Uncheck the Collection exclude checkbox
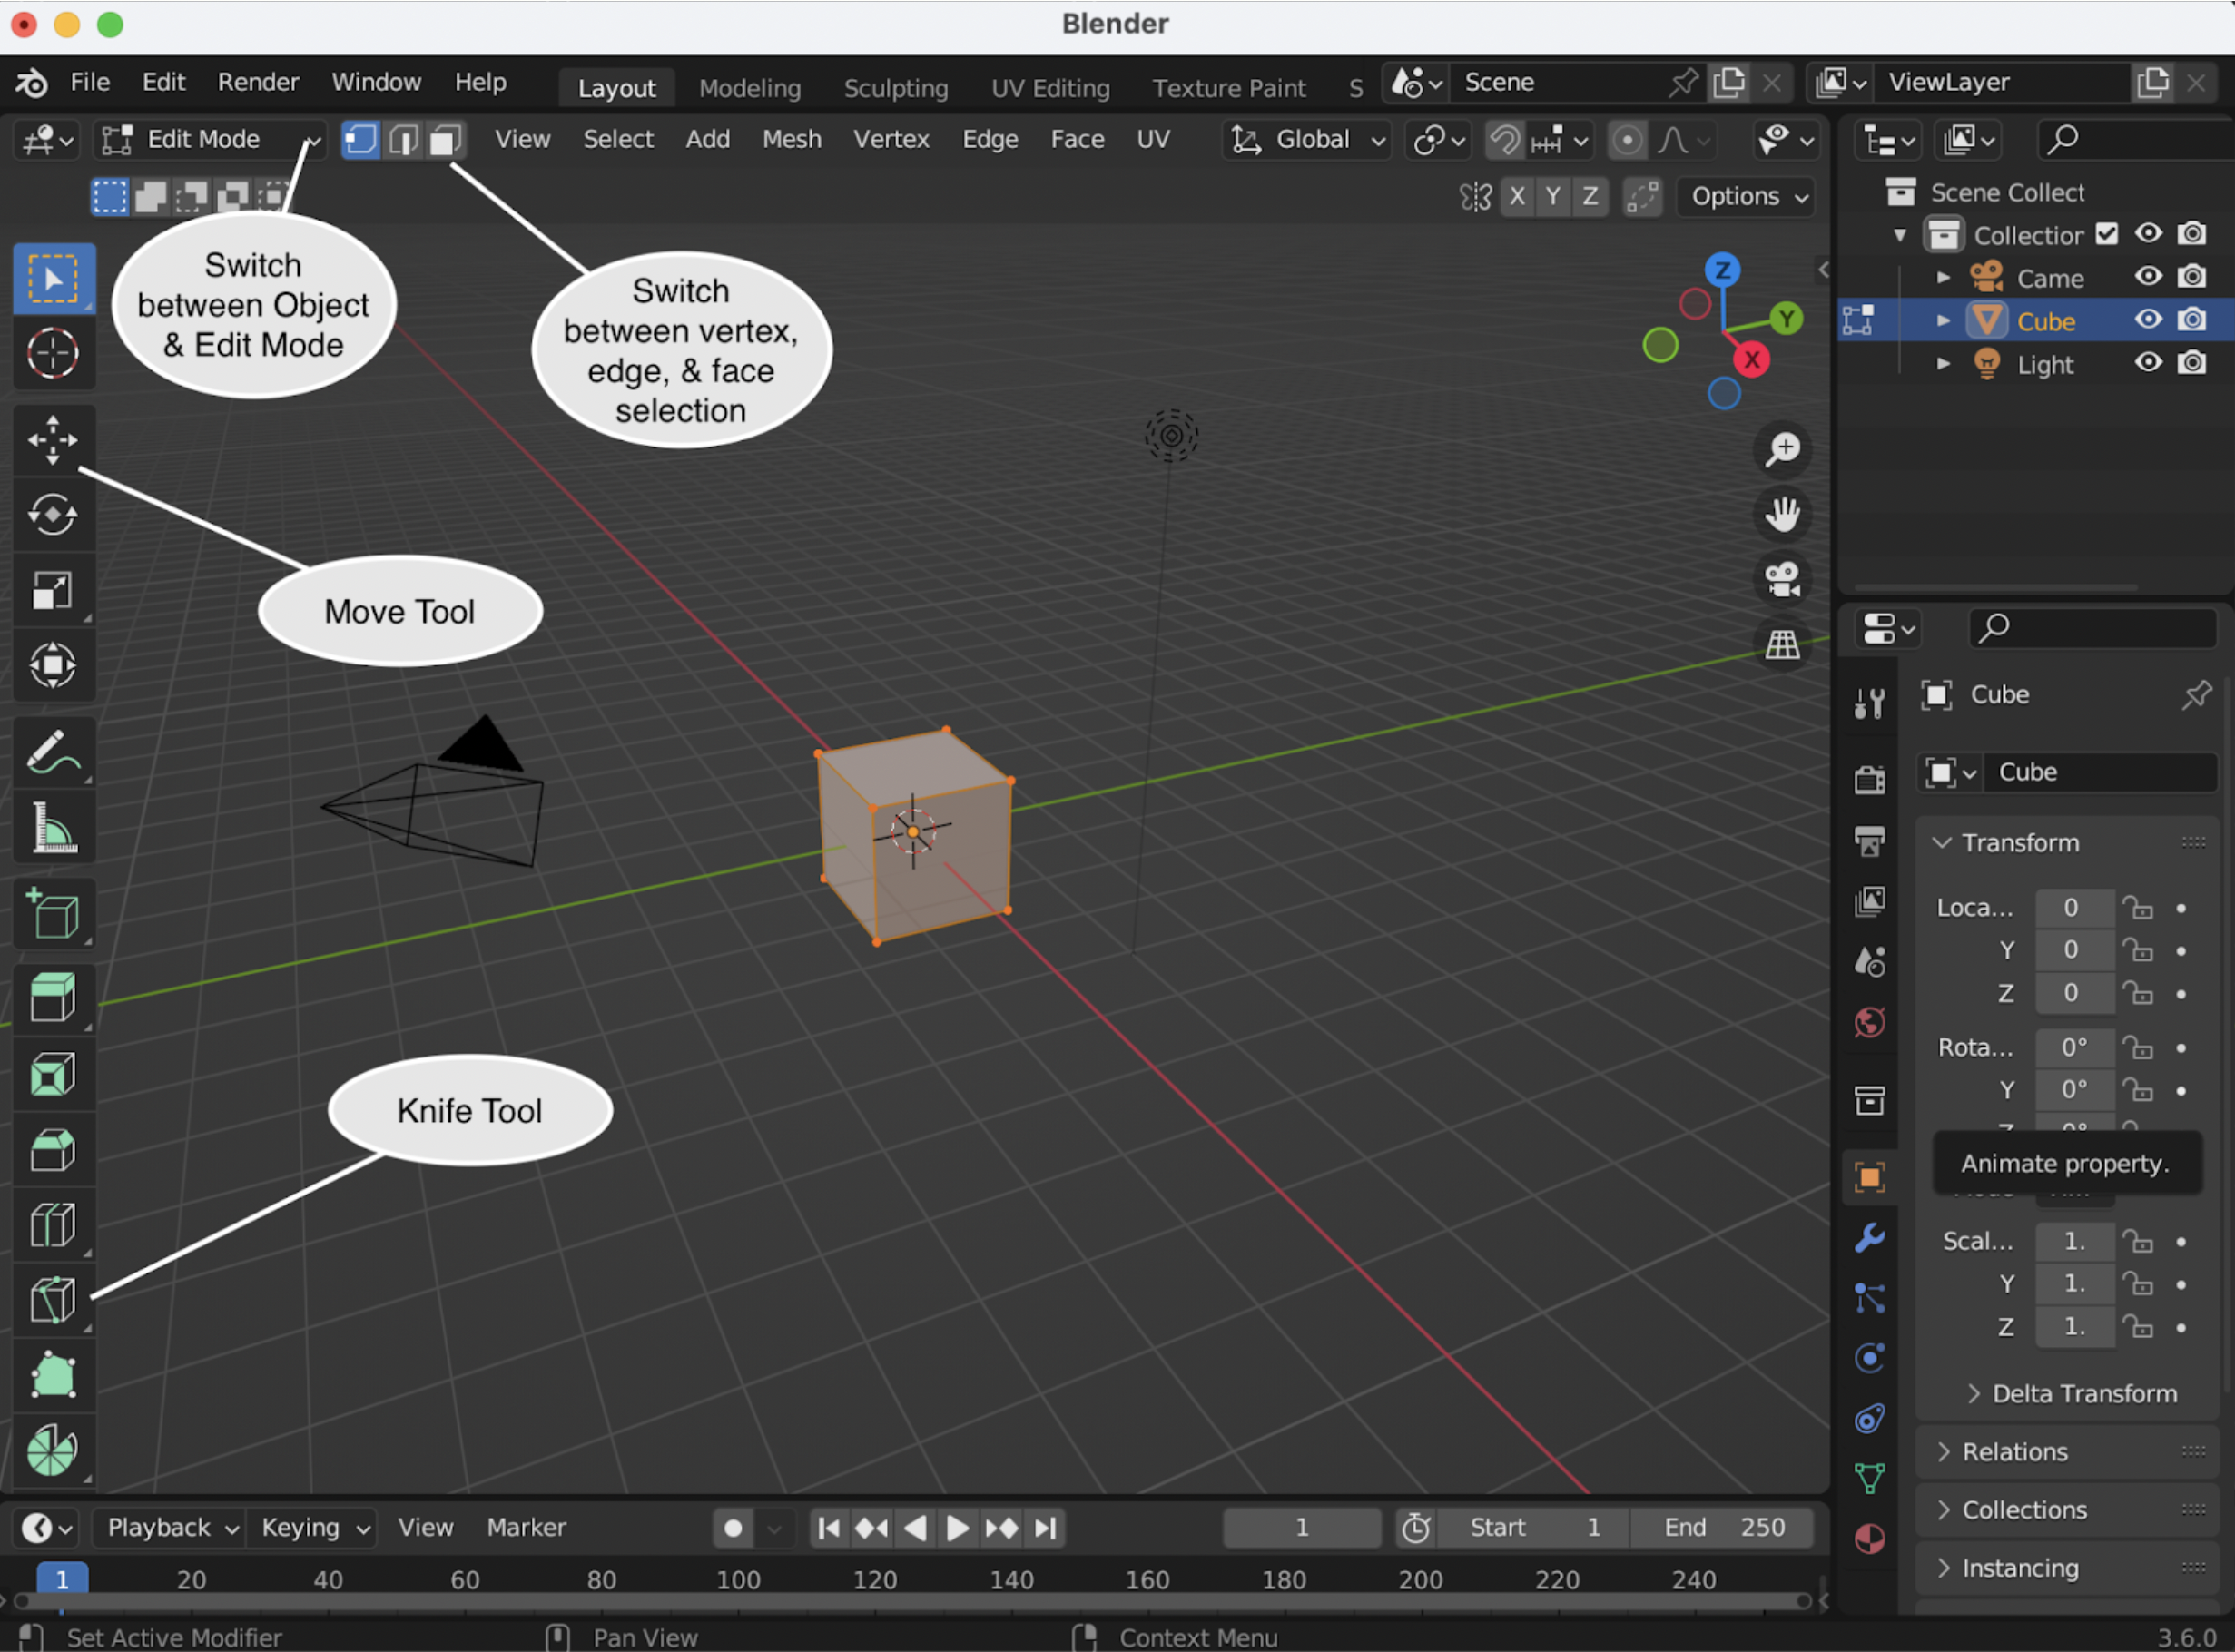 click(x=2107, y=234)
